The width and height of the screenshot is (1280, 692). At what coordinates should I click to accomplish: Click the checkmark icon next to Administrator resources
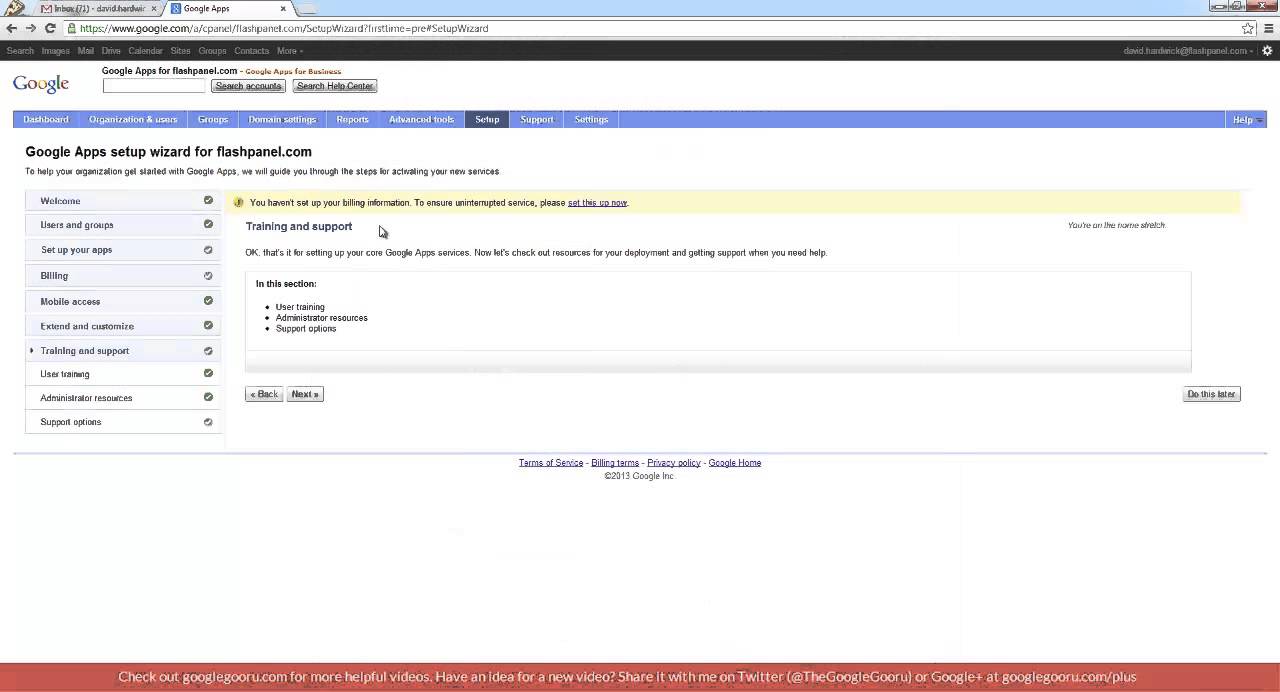[208, 397]
